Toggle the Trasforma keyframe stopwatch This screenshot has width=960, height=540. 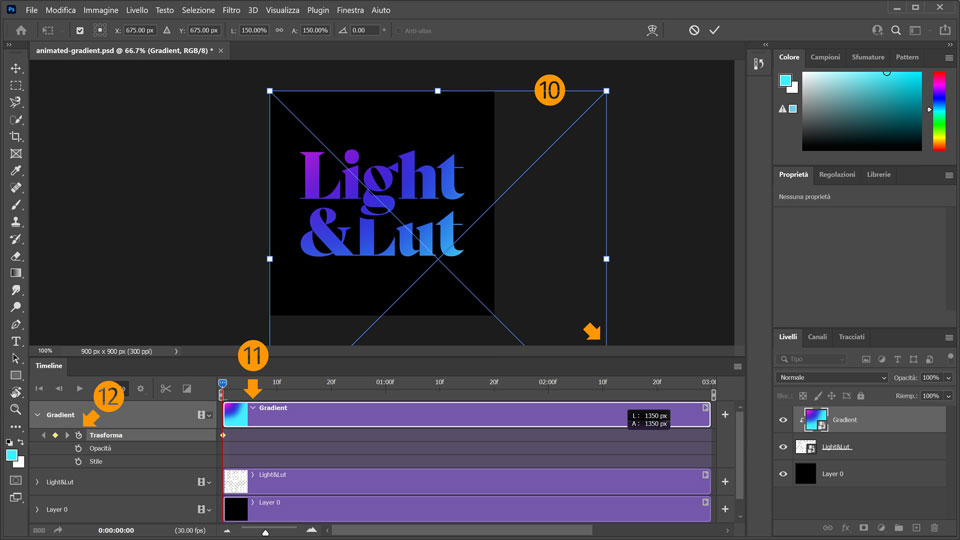click(x=78, y=435)
